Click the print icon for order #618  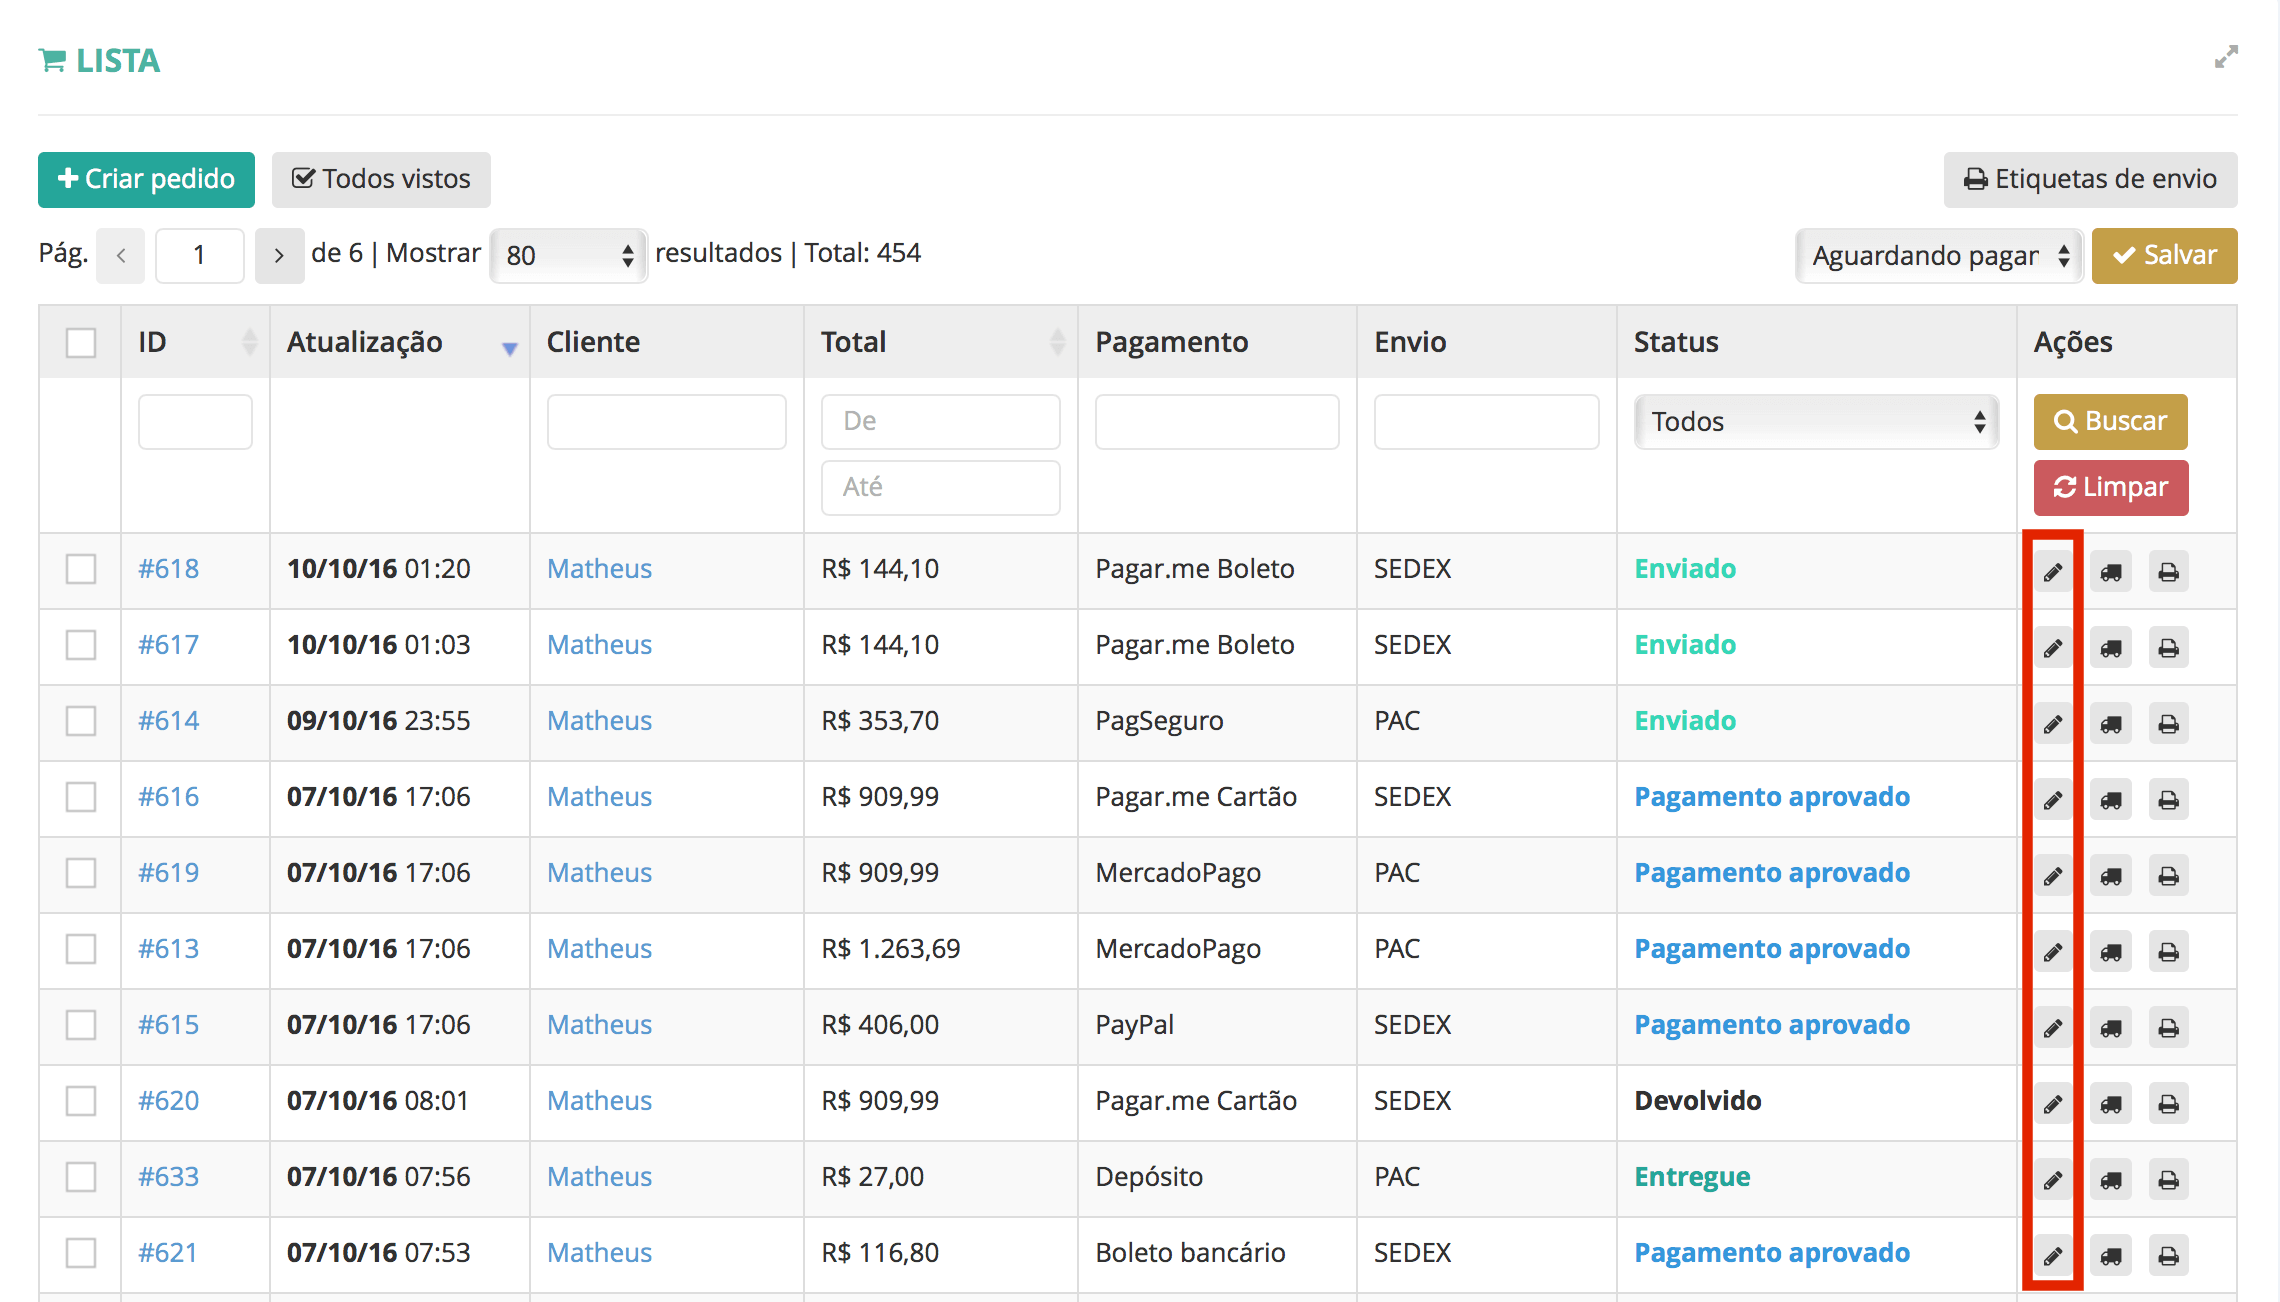click(x=2168, y=572)
